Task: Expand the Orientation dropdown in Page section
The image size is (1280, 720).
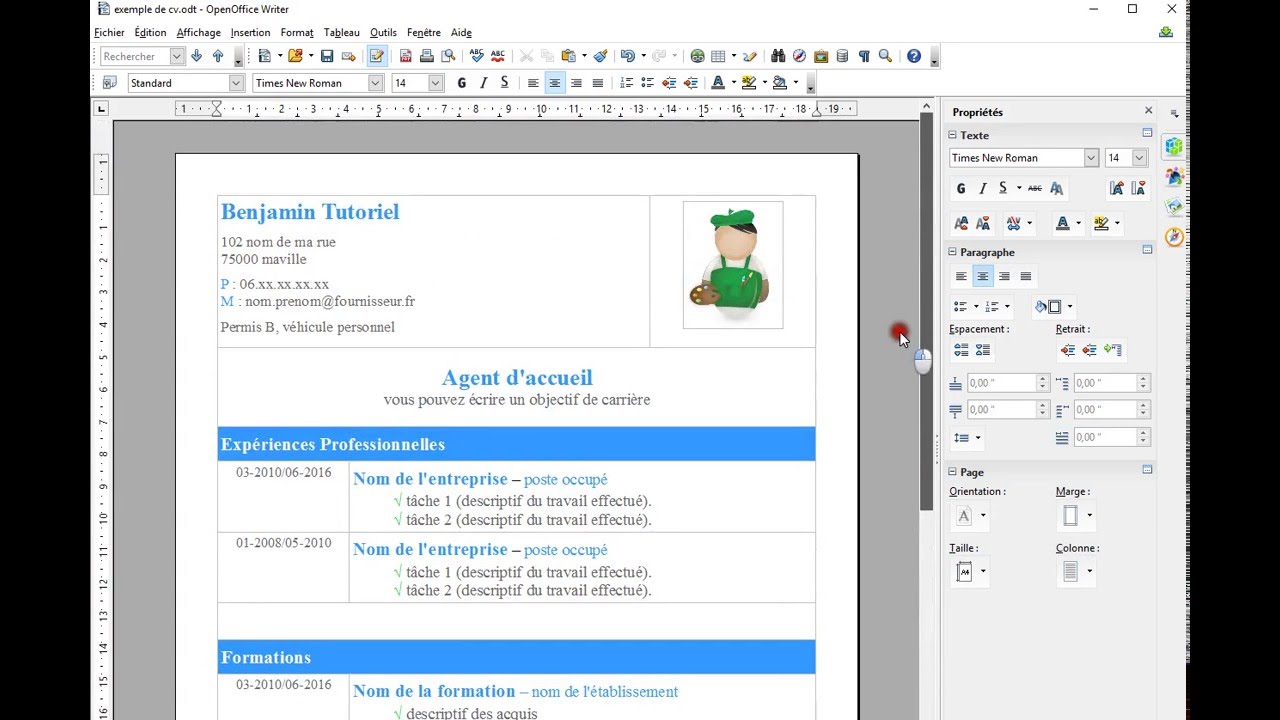Action: pyautogui.click(x=983, y=516)
